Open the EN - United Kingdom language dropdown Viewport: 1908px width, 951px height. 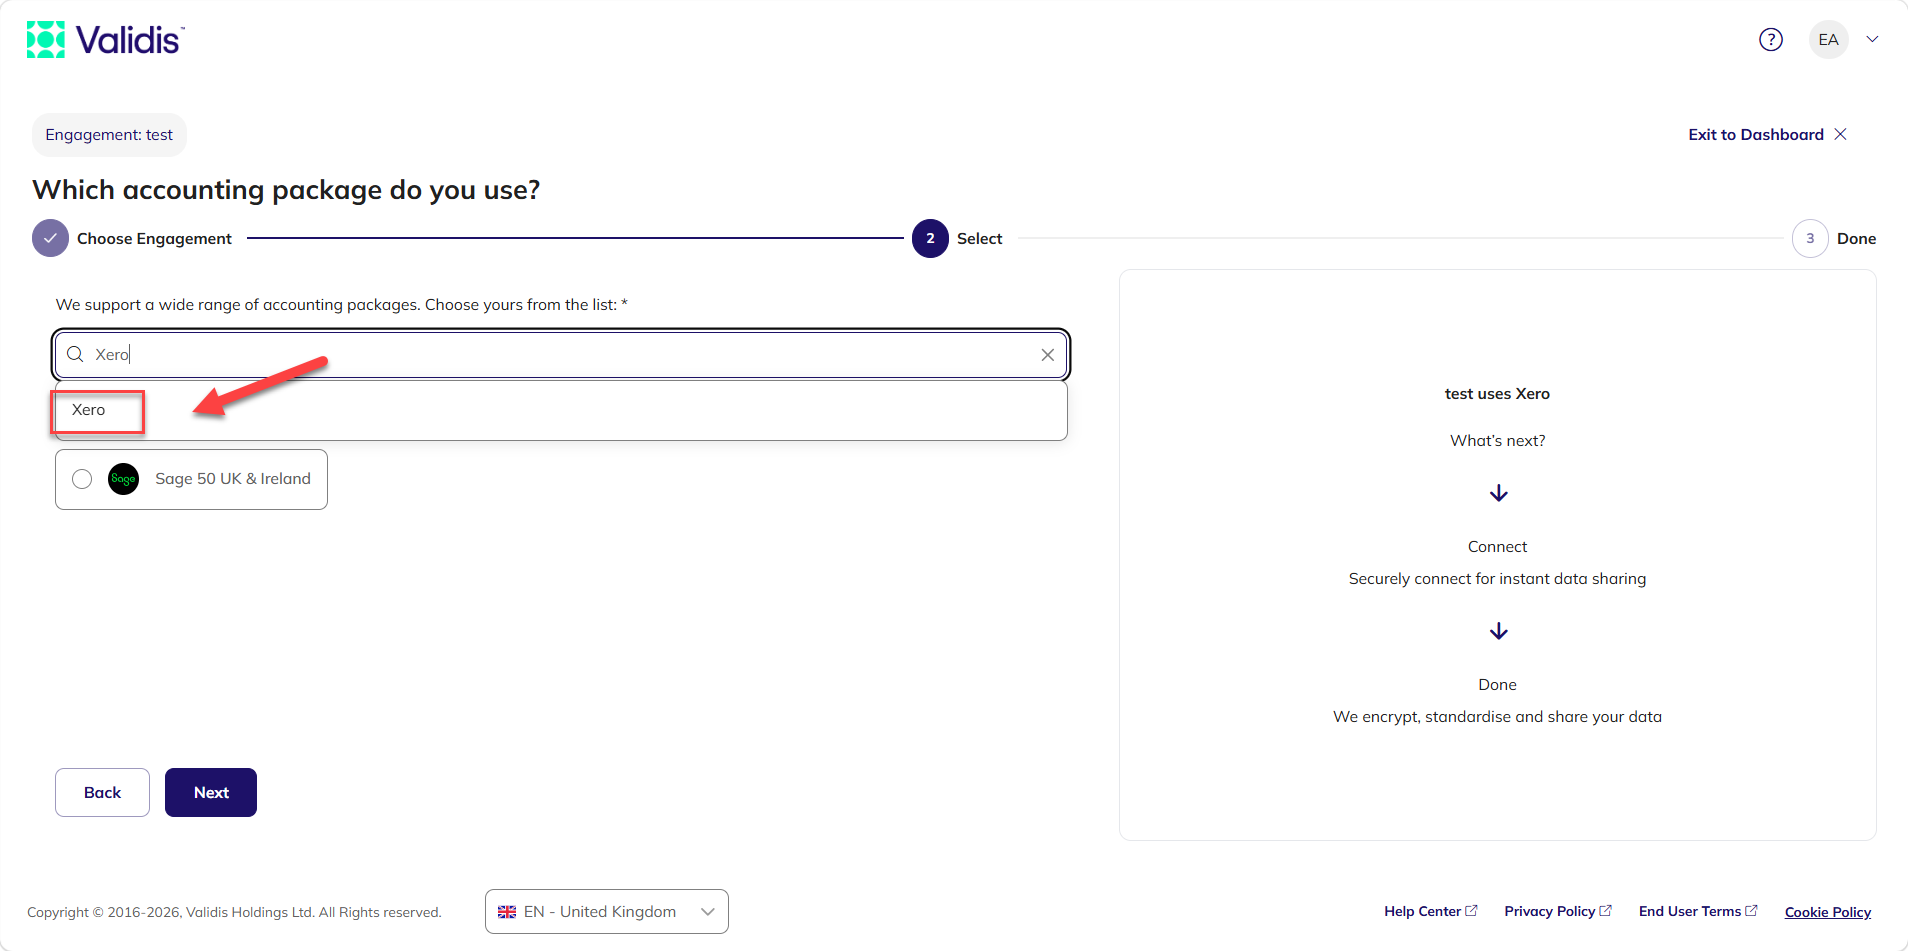tap(607, 912)
